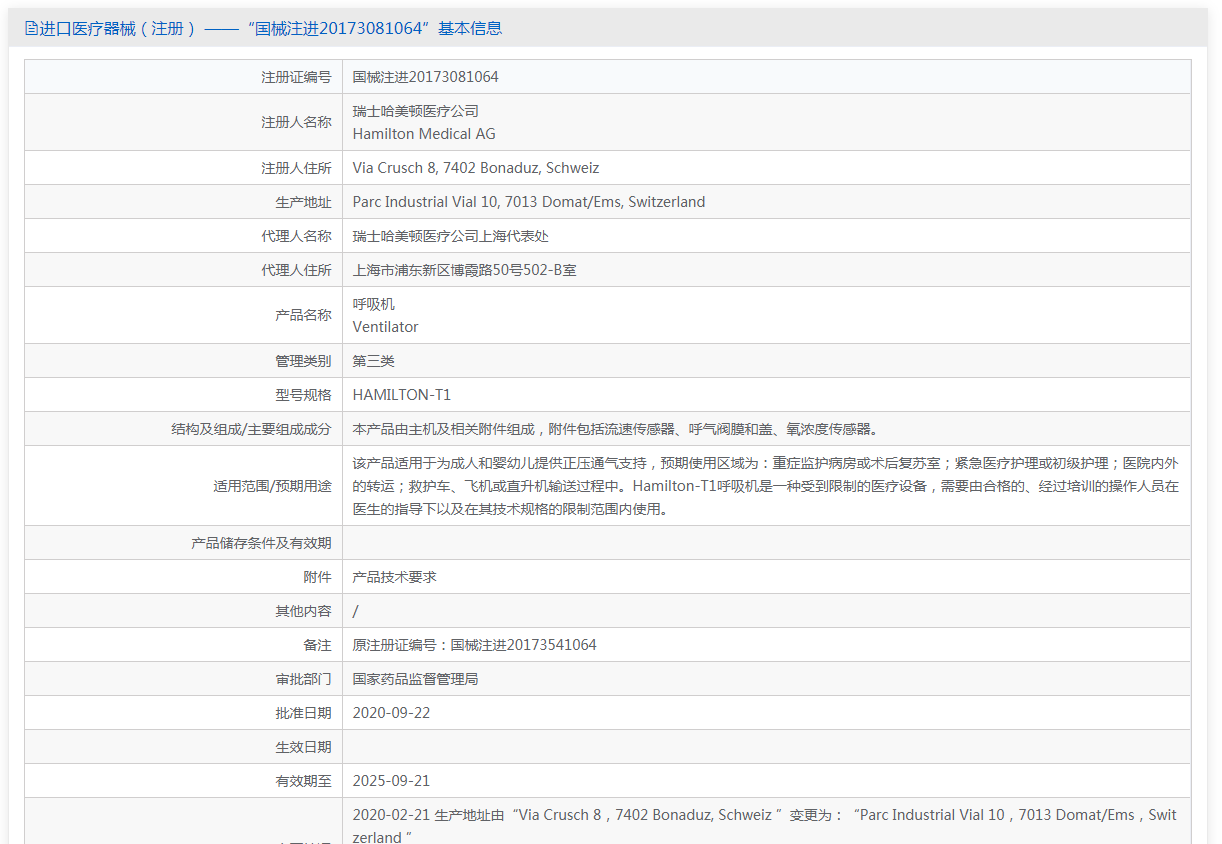This screenshot has height=844, width=1222.
Task: Select 国家药品监督管理局 approval department
Action: tap(416, 679)
